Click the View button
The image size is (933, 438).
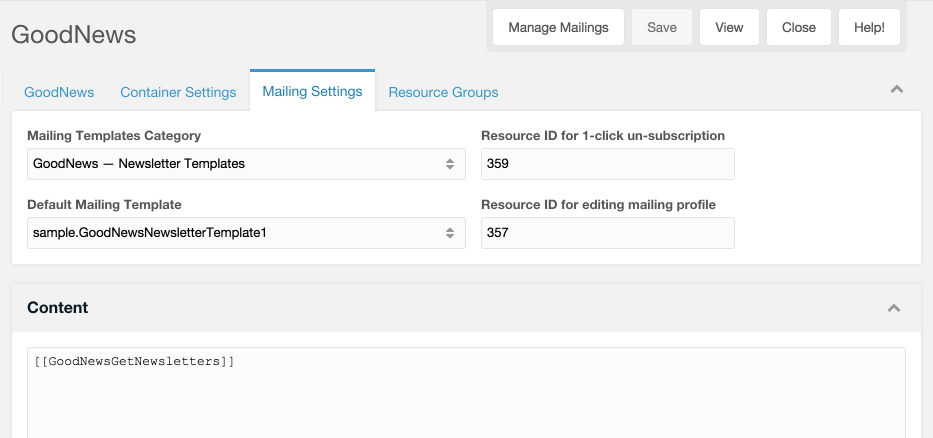[x=729, y=27]
